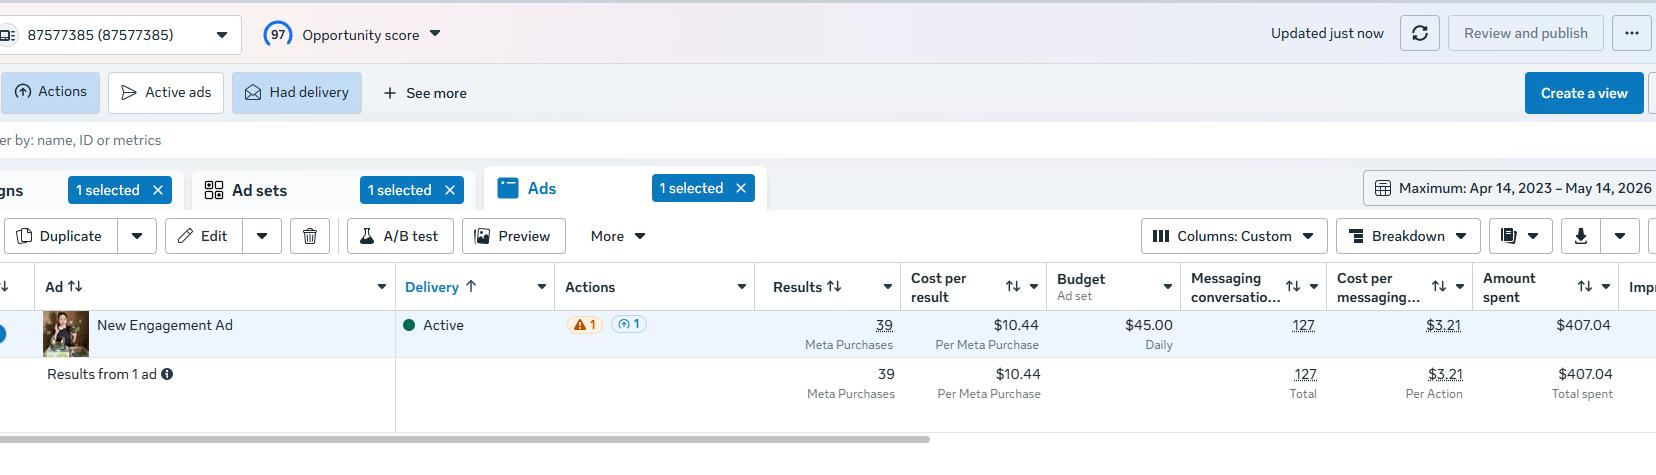Click the warning badge in Actions column
This screenshot has height=475, width=1656.
[585, 324]
